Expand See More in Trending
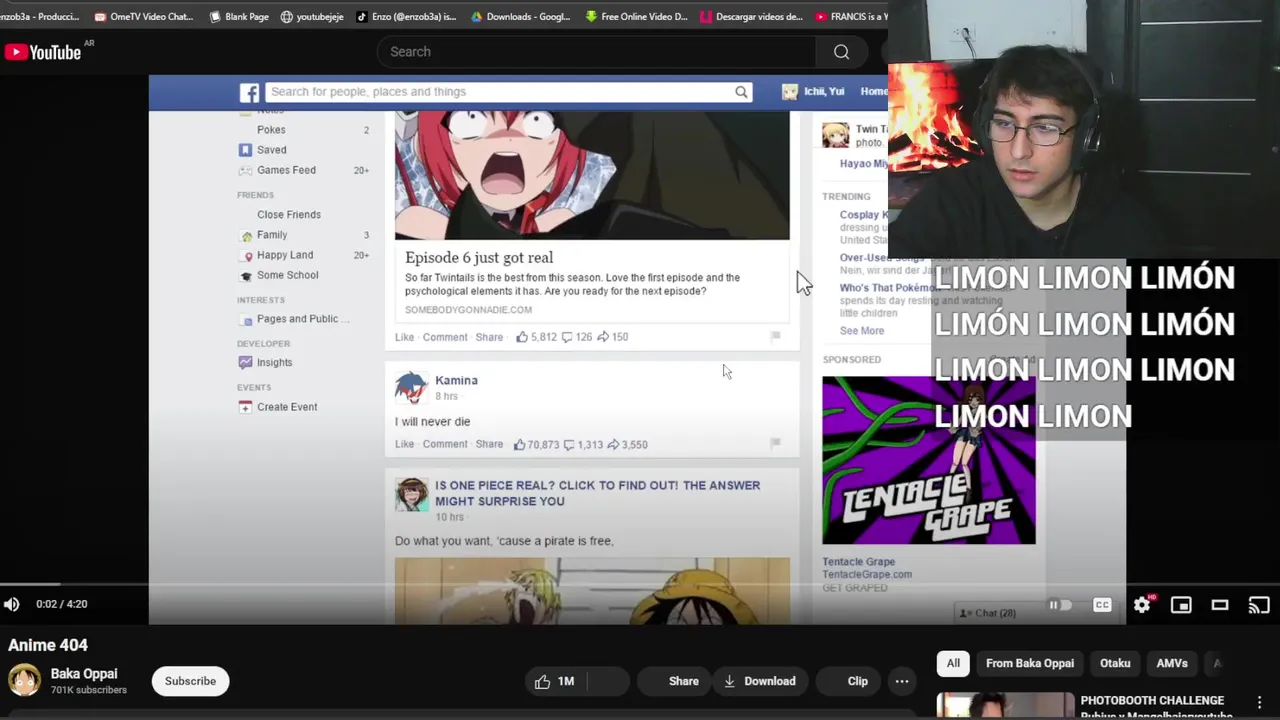Screen dimensions: 1280x720 (862, 331)
